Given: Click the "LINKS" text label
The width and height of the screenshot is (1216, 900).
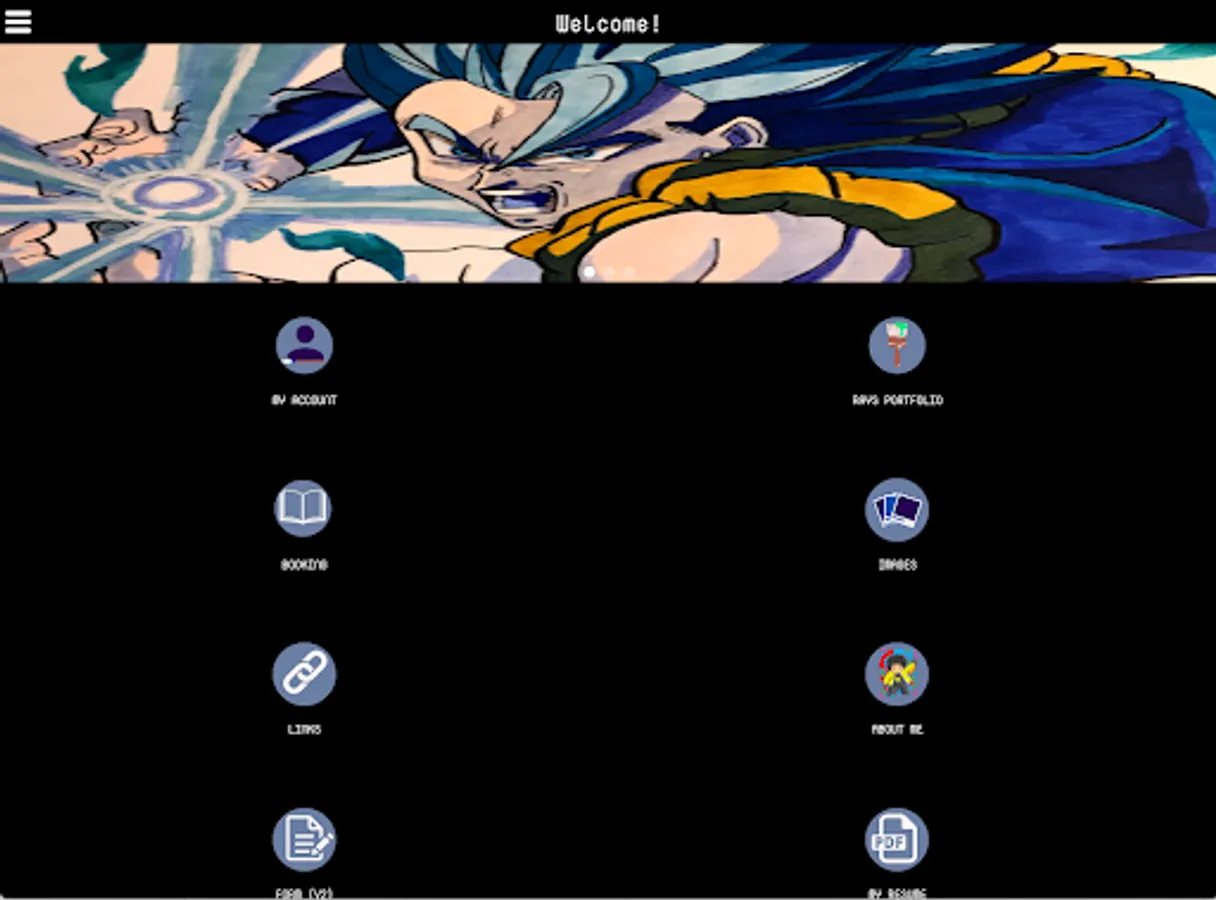Looking at the screenshot, I should click(304, 730).
